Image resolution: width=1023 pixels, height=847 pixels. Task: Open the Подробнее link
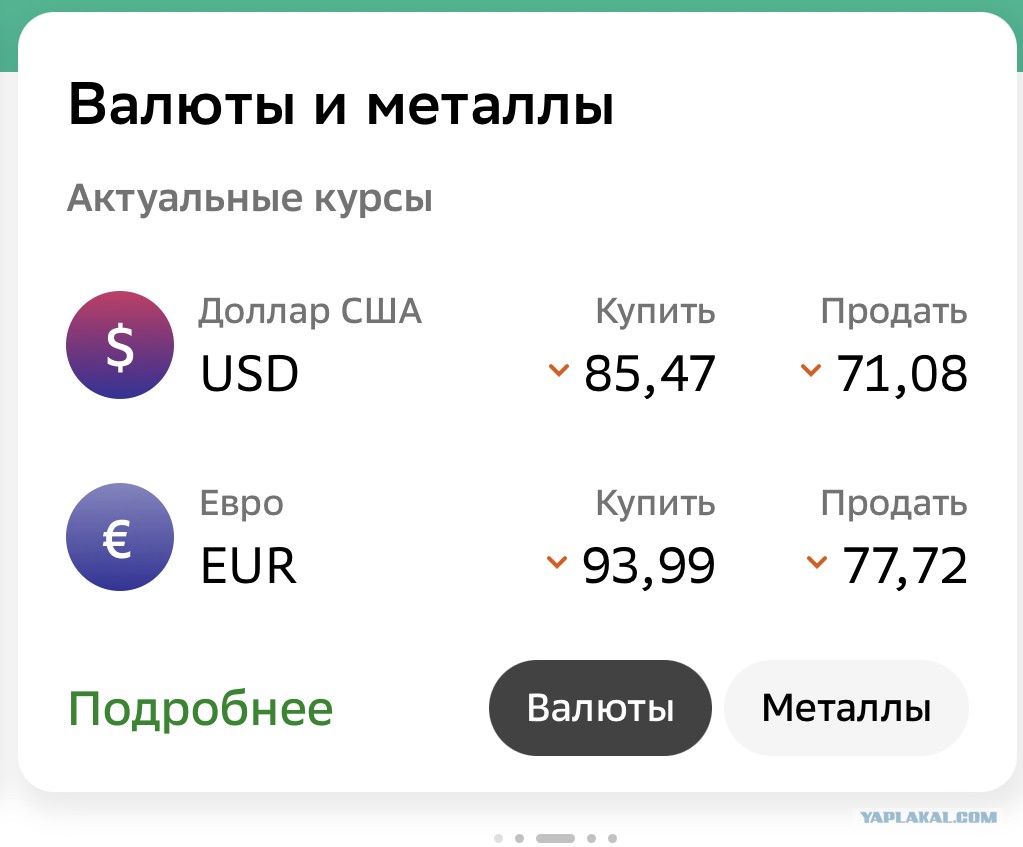click(x=200, y=709)
